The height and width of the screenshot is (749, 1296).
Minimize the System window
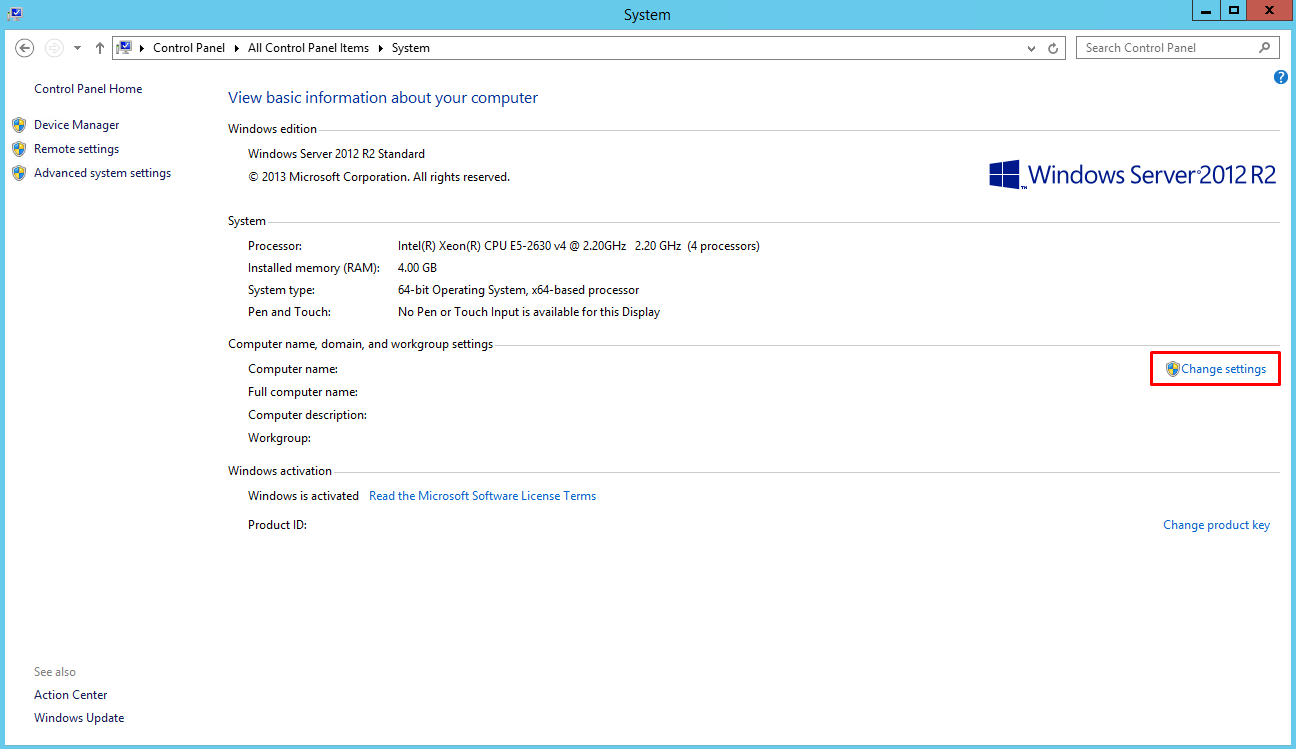coord(1206,10)
